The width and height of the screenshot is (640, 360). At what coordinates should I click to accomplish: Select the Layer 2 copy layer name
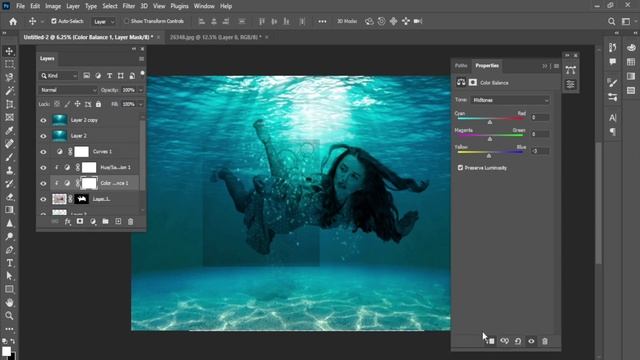point(84,120)
